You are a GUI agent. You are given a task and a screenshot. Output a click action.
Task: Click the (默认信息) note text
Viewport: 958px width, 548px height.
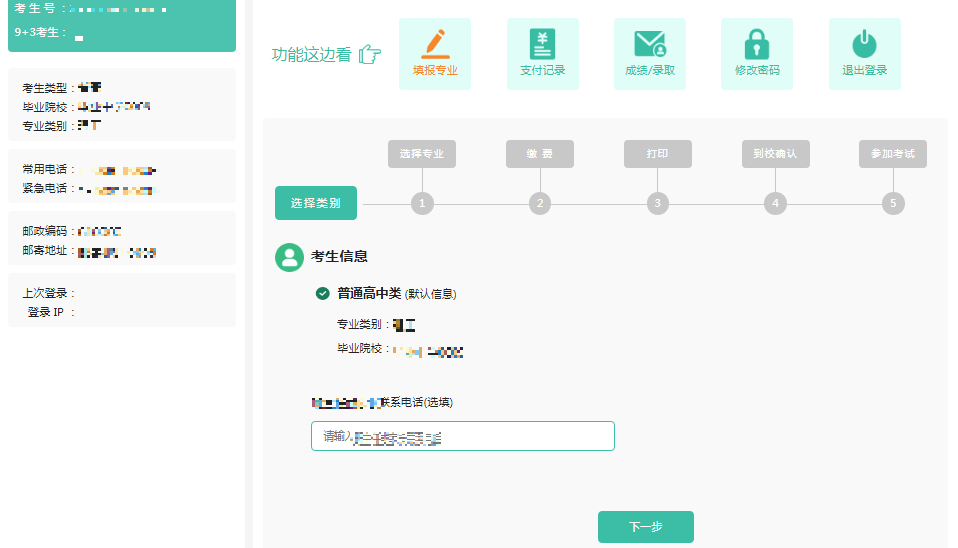click(x=431, y=294)
